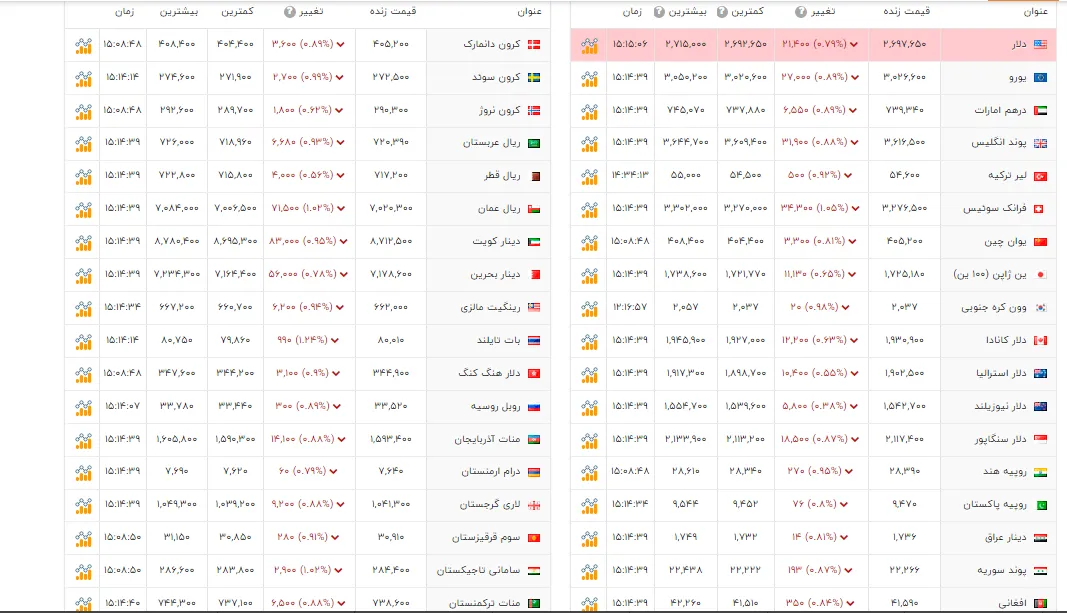This screenshot has width=1067, height=613.
Task: Click the chart icon for کرون دانمارک
Action: 83,45
